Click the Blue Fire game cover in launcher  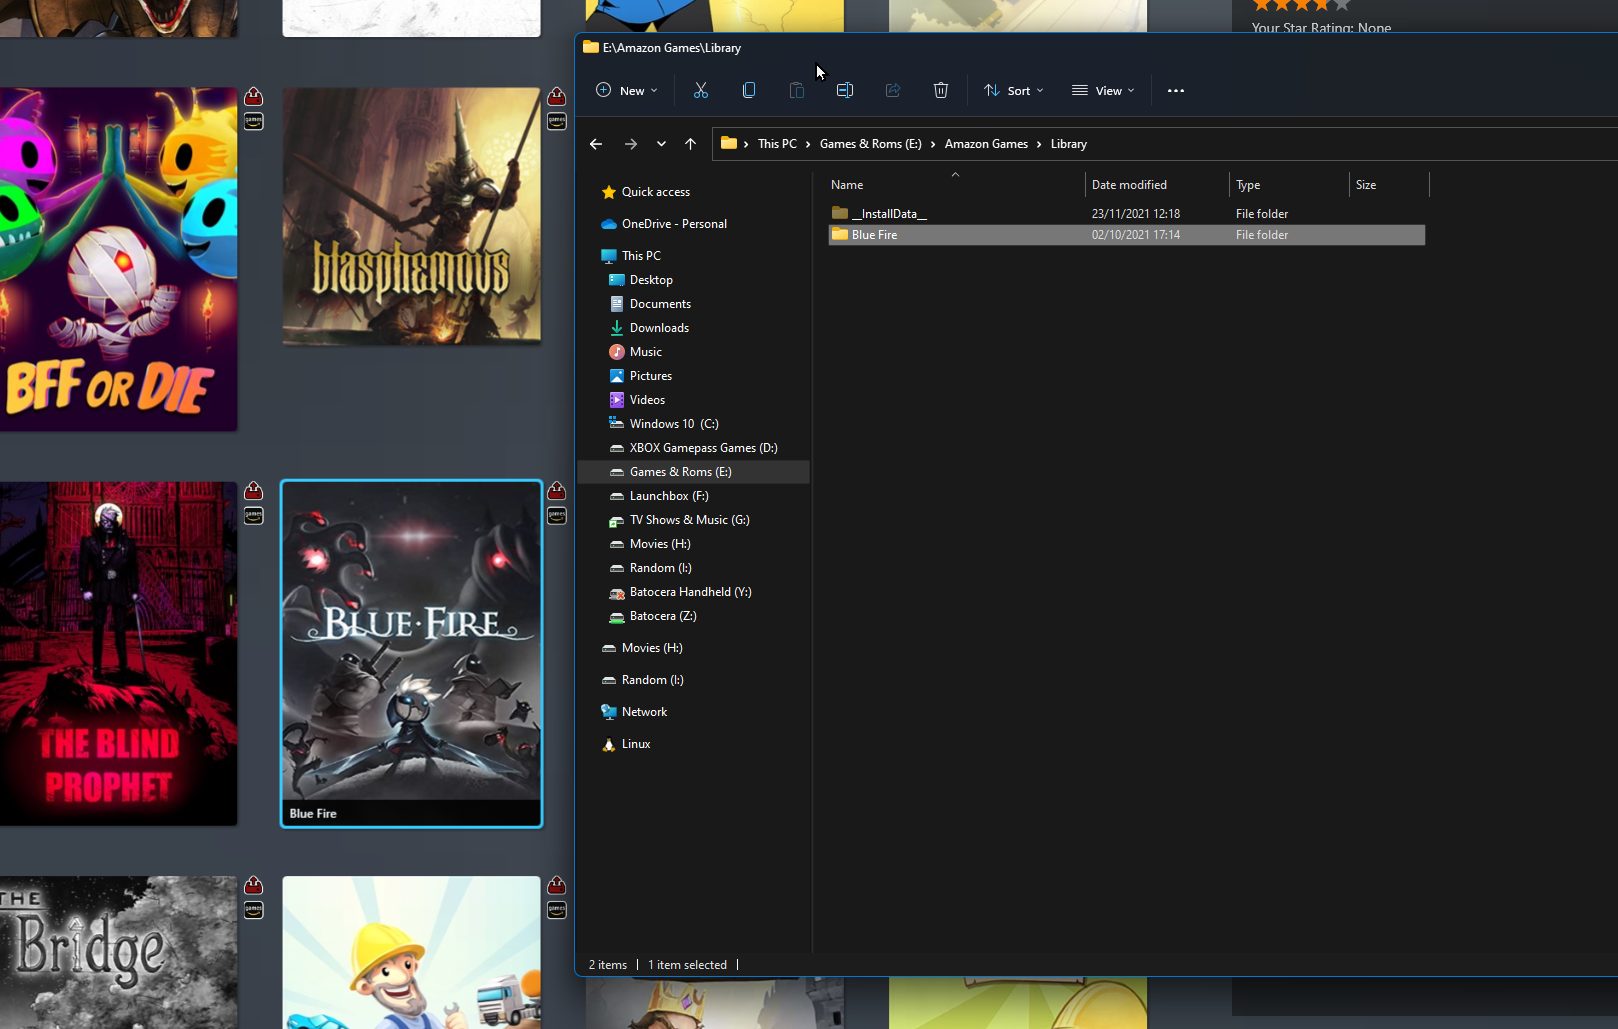click(412, 654)
